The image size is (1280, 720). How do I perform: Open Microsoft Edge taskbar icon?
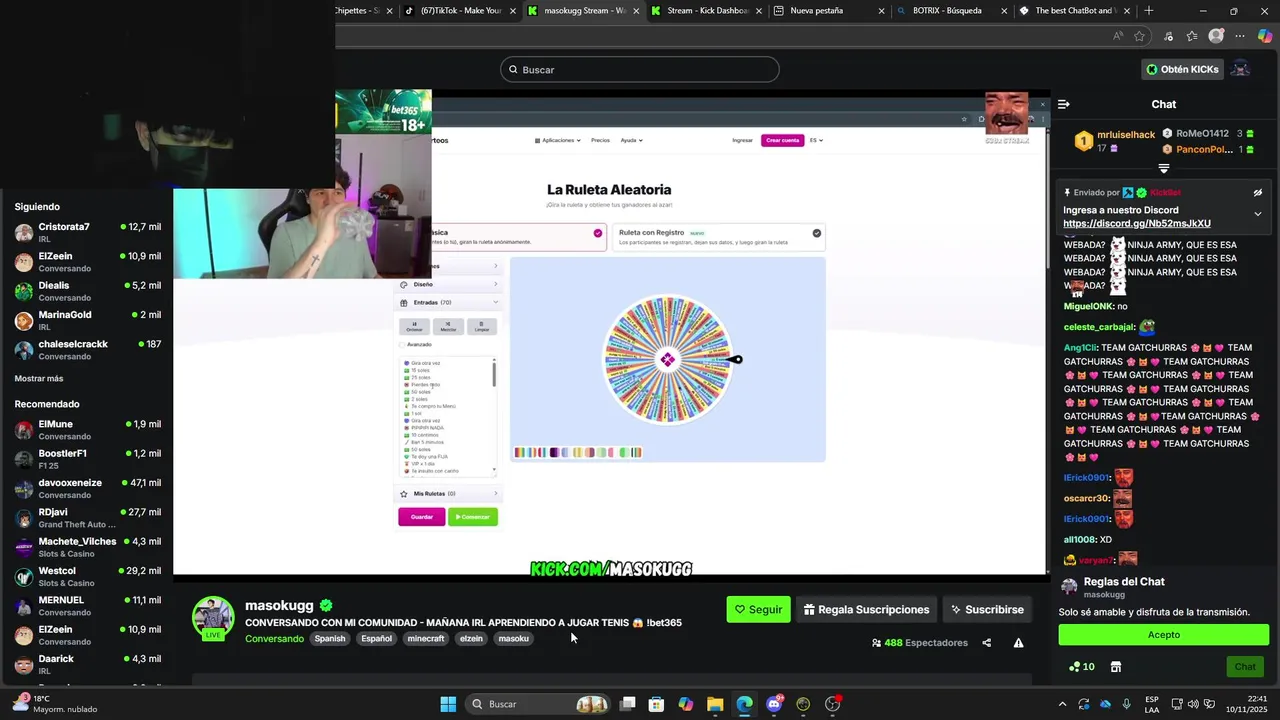pyautogui.click(x=745, y=704)
